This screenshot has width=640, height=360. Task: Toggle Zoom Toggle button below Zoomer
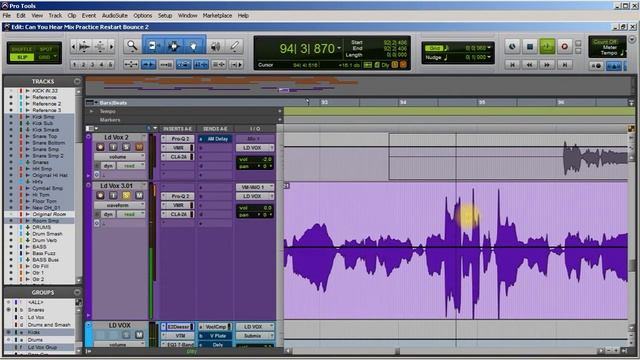tap(131, 64)
